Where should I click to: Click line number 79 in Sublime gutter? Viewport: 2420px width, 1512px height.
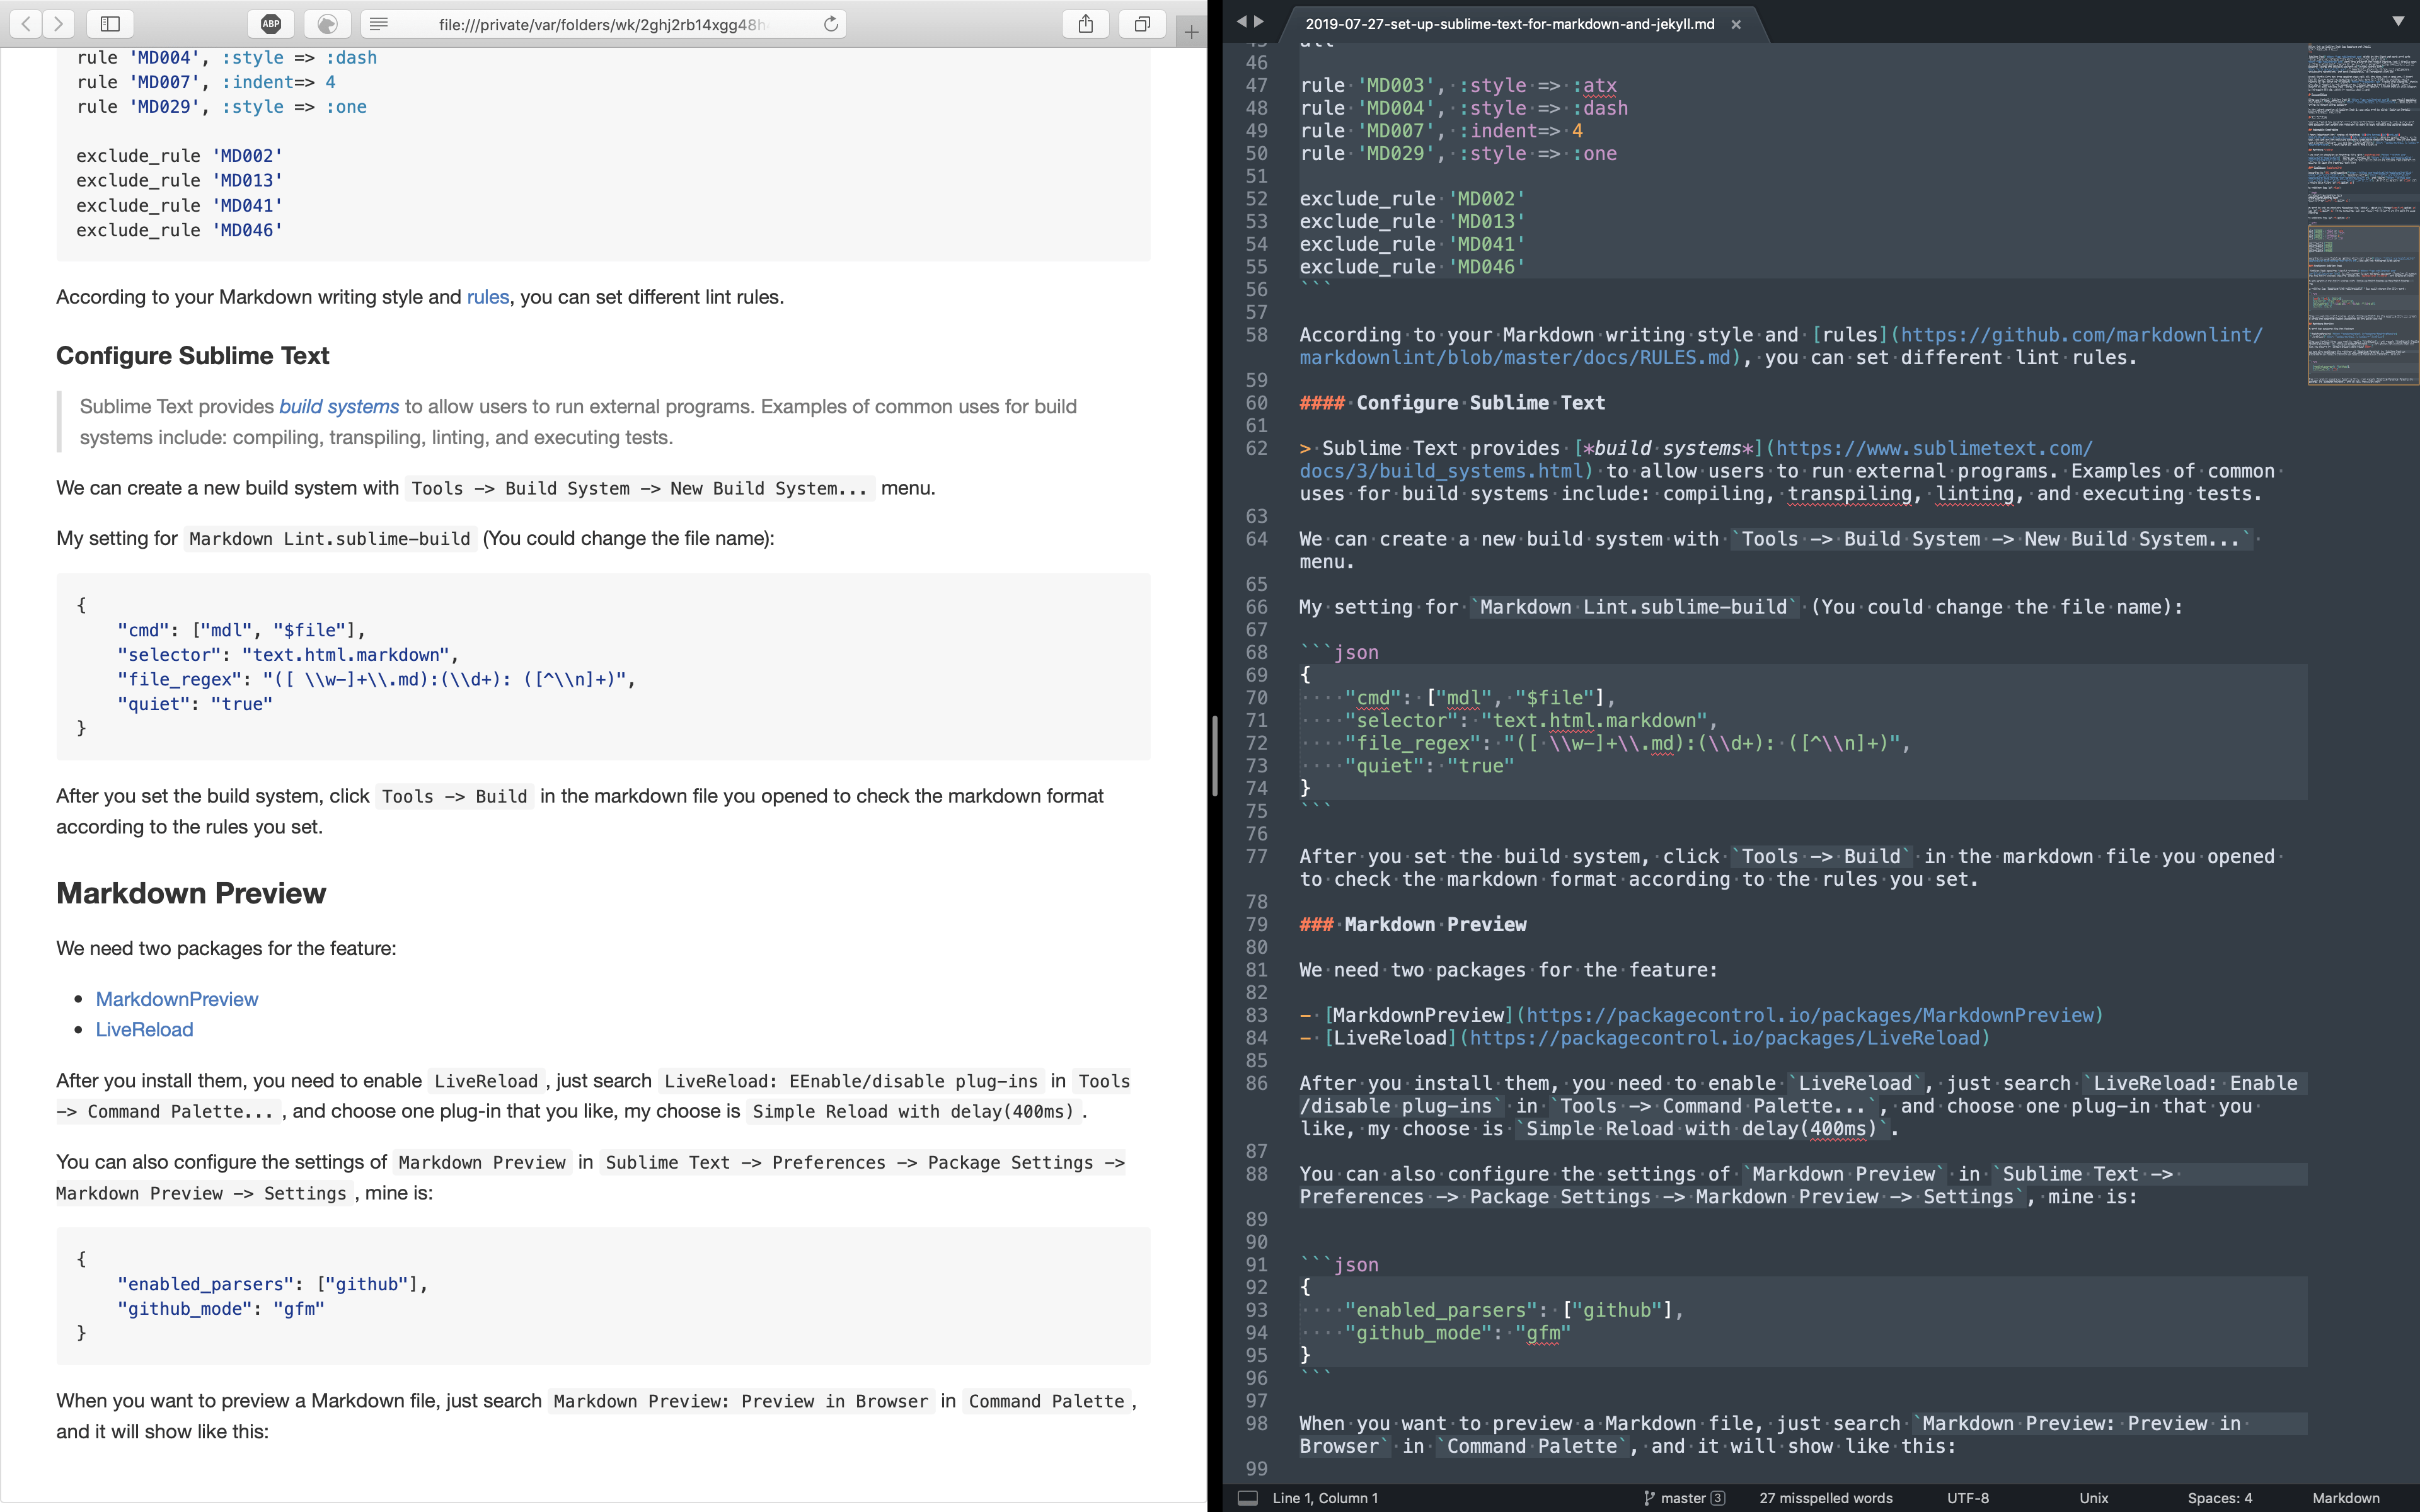click(1256, 925)
